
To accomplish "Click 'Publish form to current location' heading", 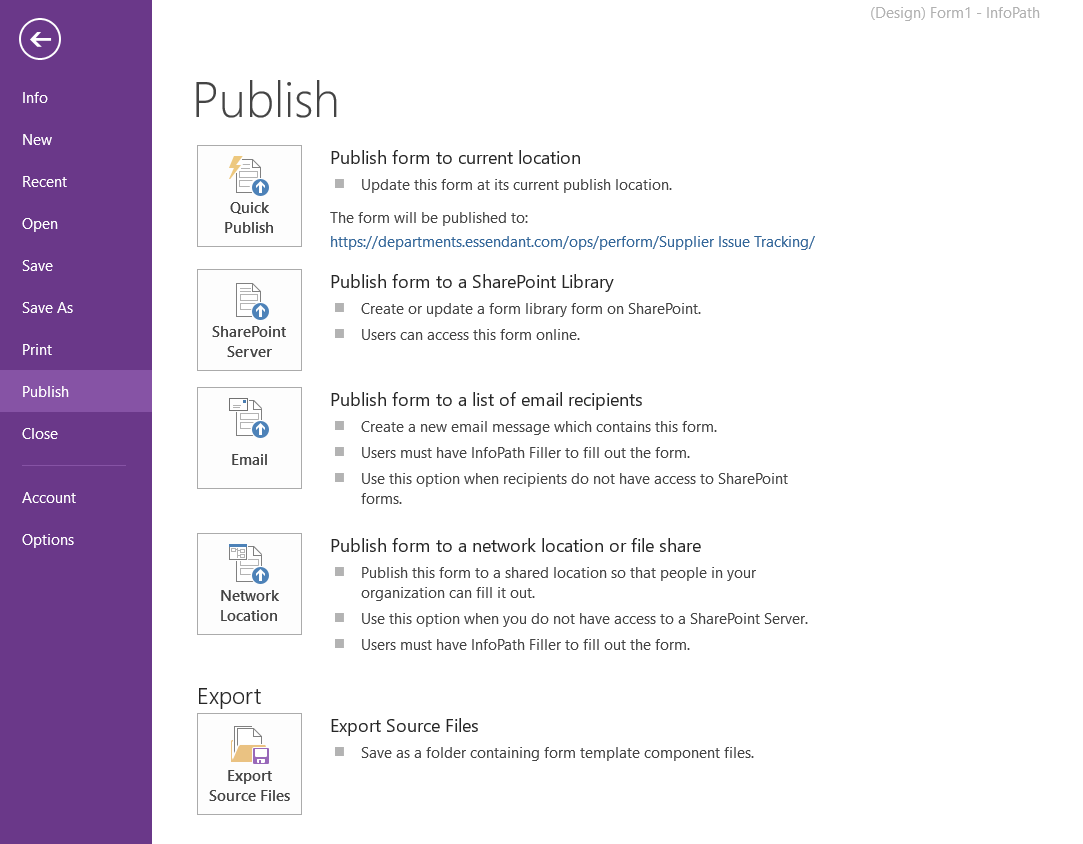I will point(455,158).
